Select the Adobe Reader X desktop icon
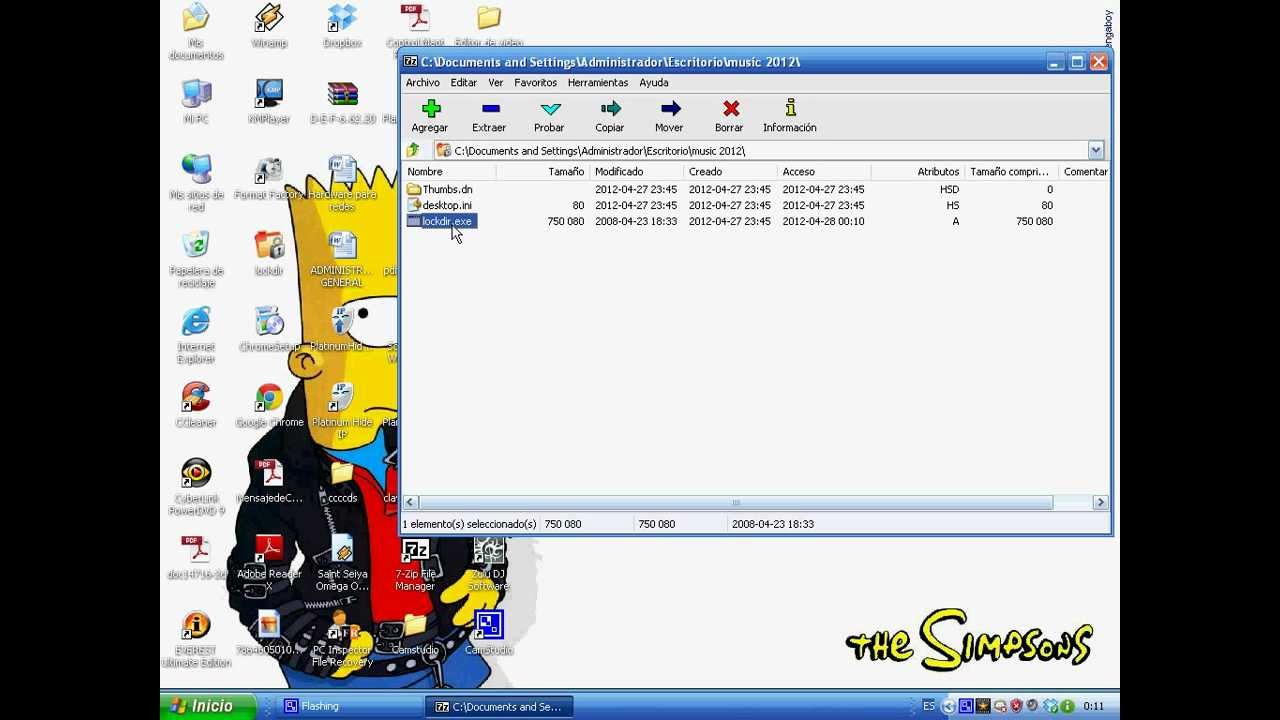1280x720 pixels. [x=269, y=563]
